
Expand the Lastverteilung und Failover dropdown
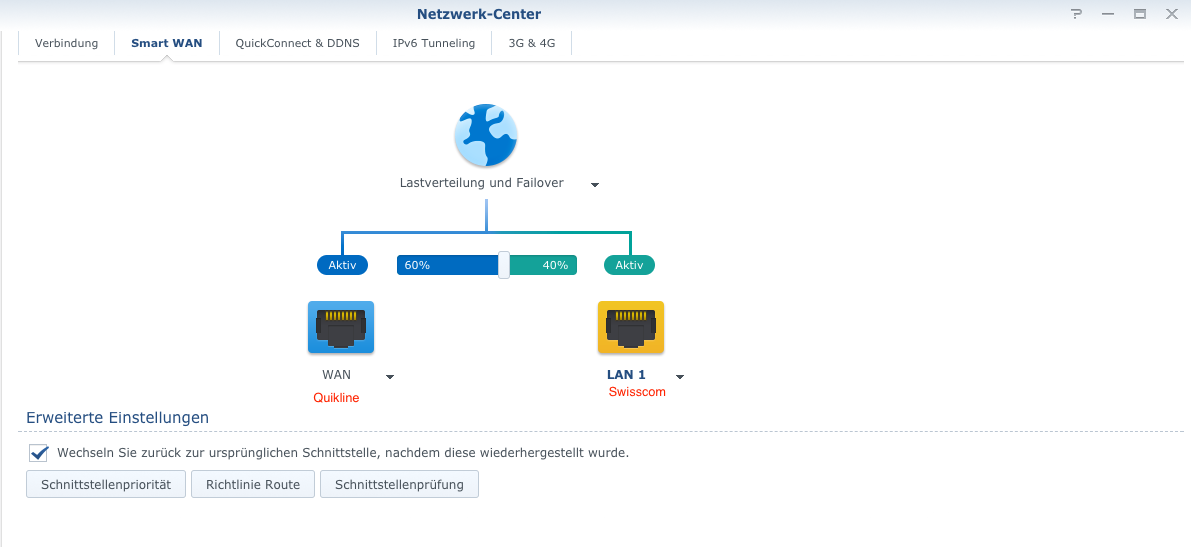tap(595, 185)
